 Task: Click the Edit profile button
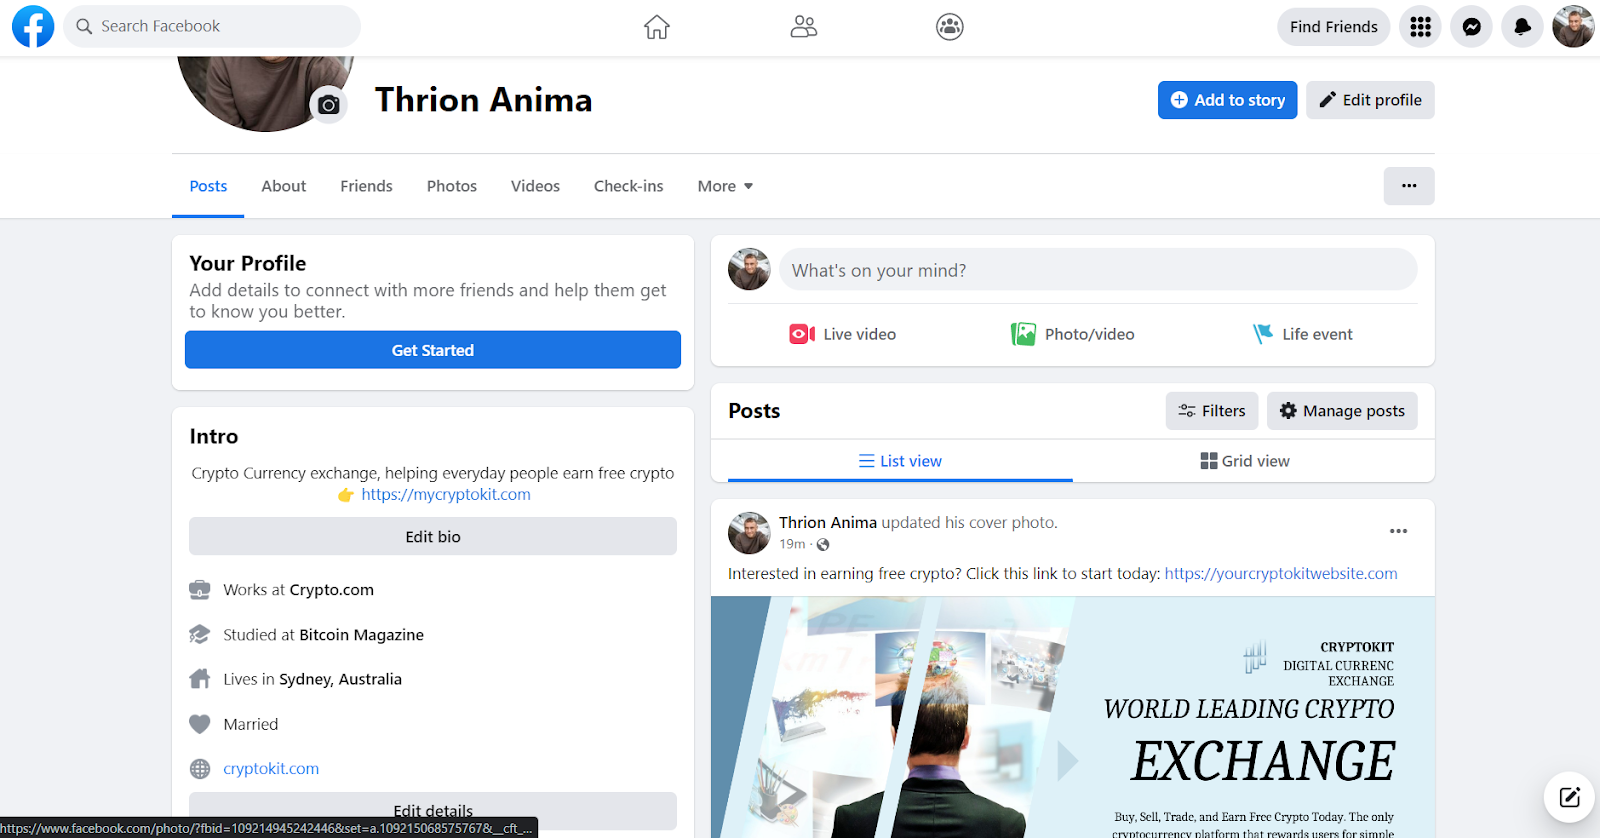(x=1370, y=100)
